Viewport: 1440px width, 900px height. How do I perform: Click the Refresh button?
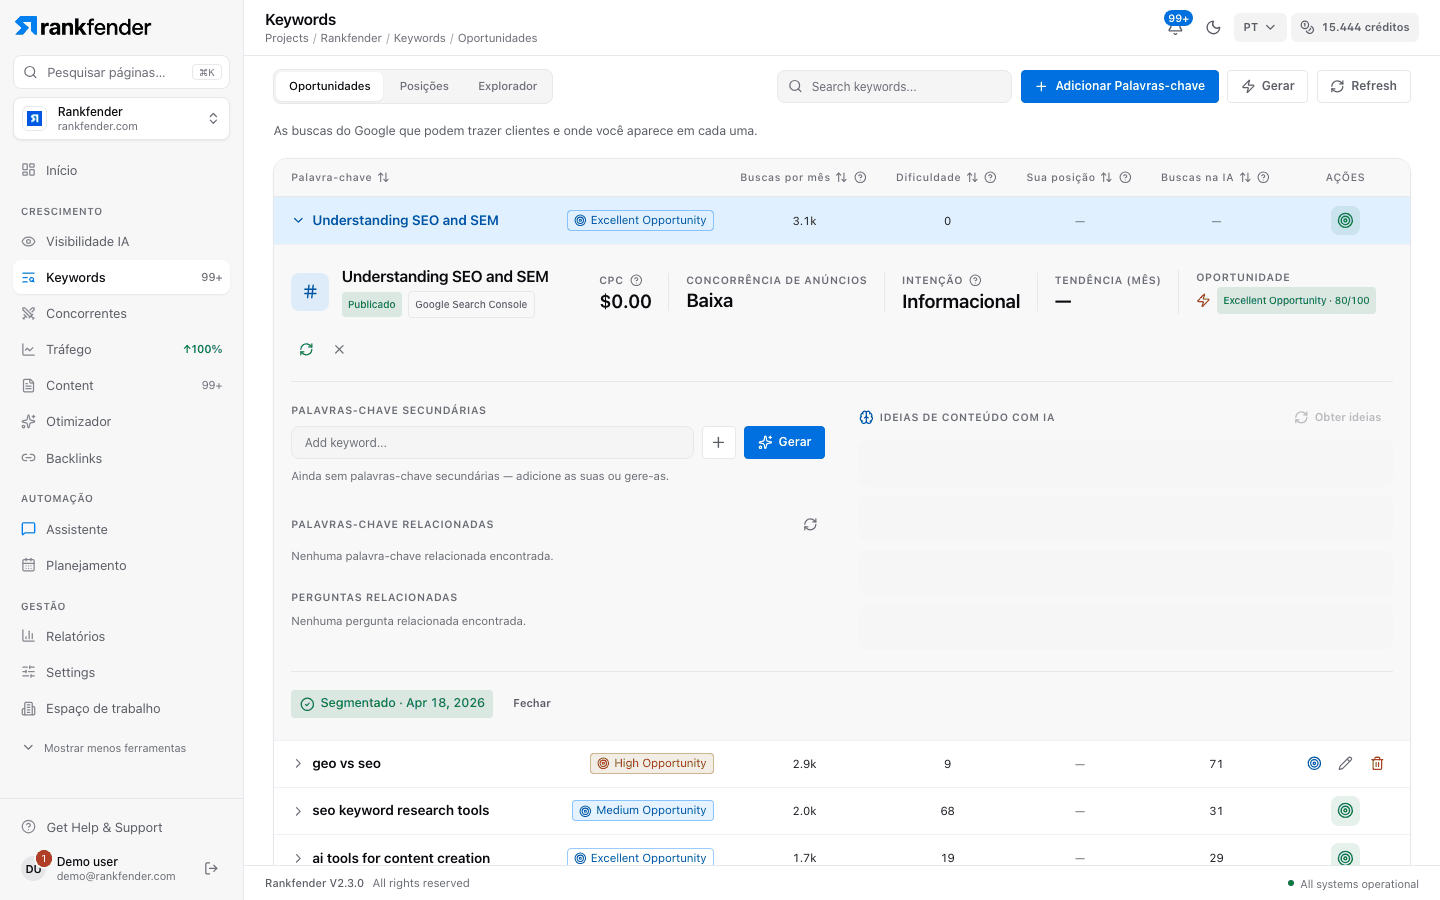pyautogui.click(x=1364, y=86)
